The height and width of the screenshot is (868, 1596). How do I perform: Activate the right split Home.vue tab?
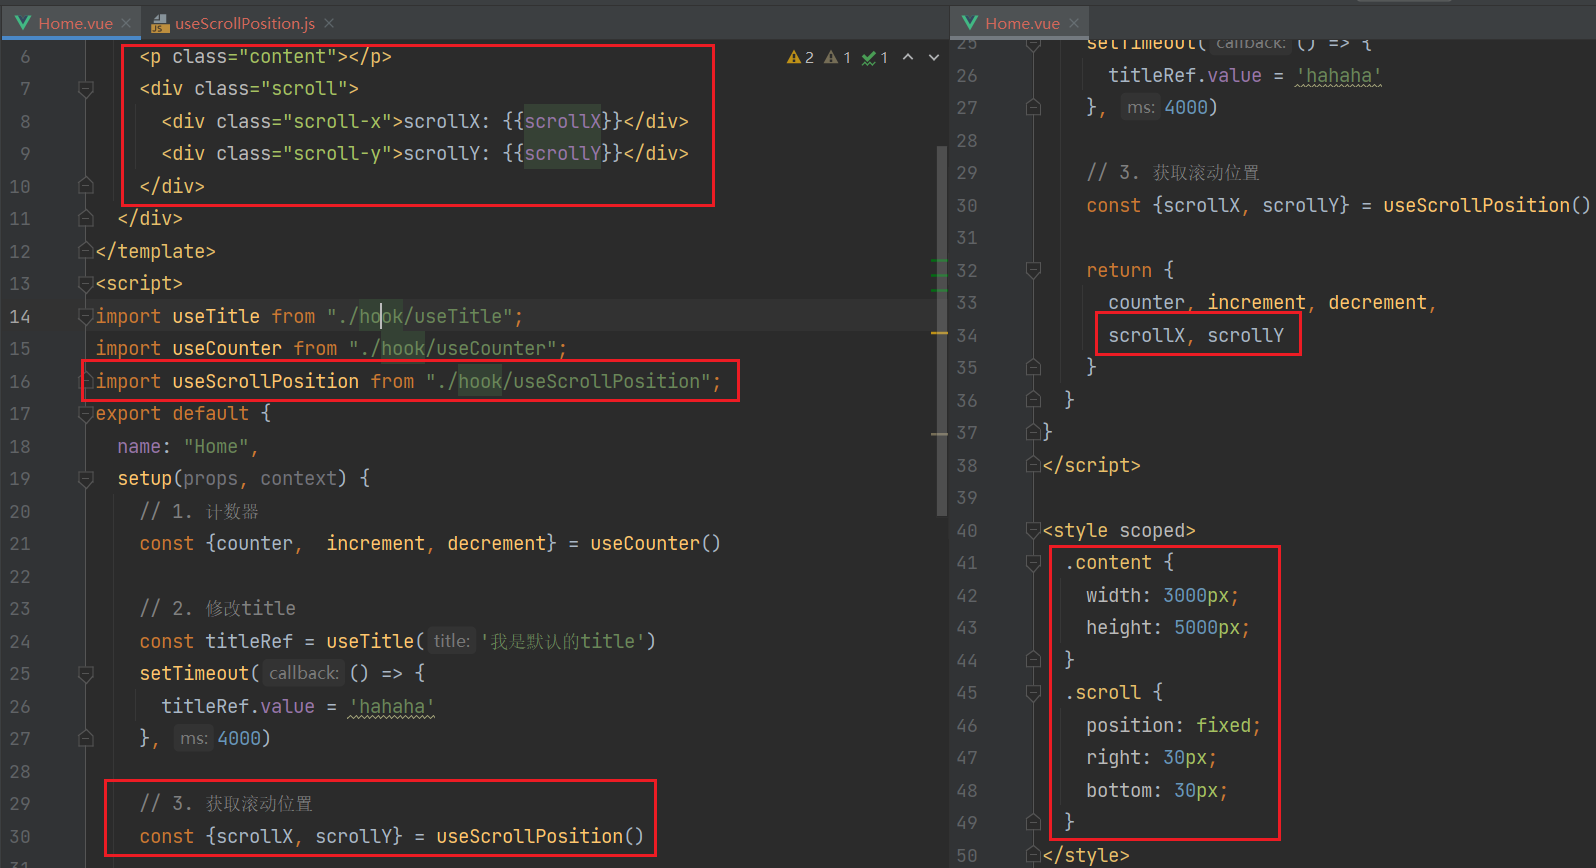[x=1022, y=23]
